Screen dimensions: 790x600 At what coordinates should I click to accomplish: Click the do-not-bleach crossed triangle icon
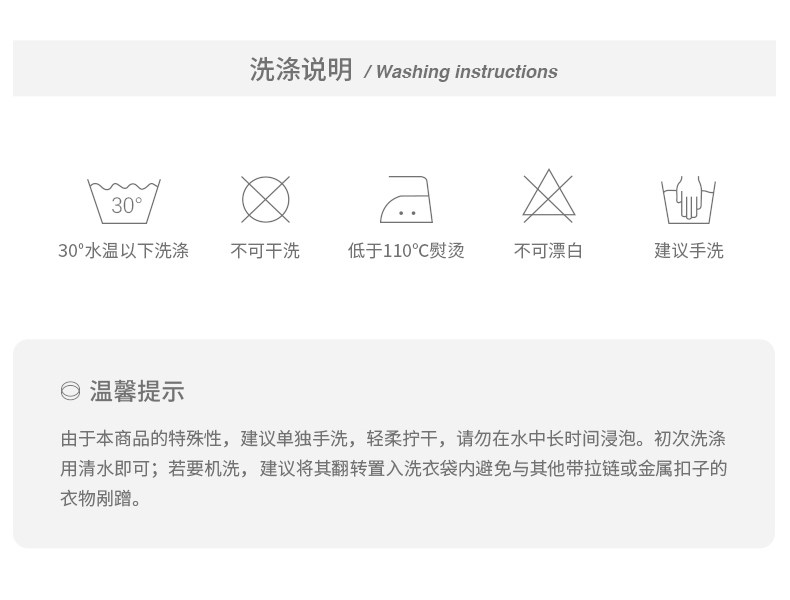pos(548,196)
